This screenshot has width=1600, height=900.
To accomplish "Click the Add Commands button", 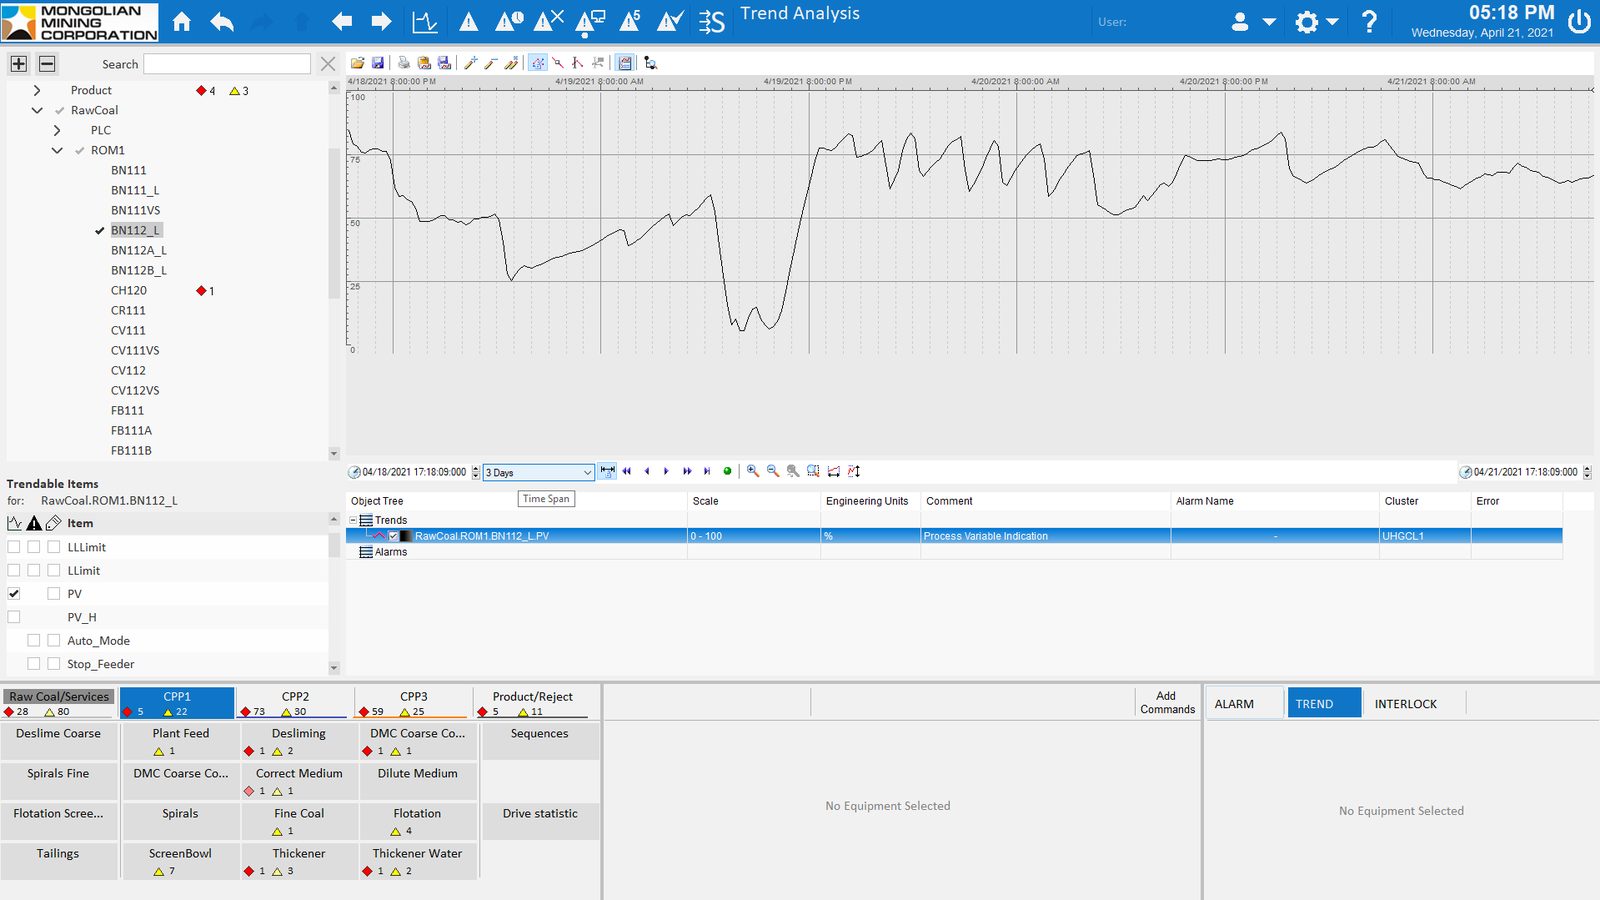I will [x=1167, y=703].
